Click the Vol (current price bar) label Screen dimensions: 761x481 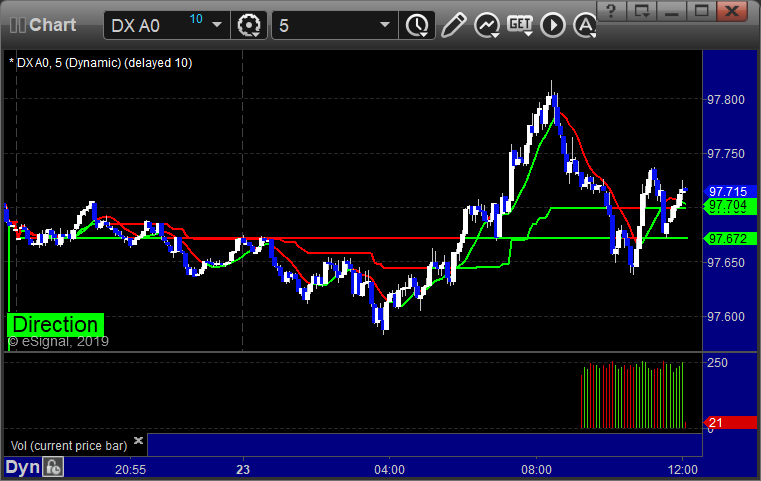pyautogui.click(x=69, y=446)
